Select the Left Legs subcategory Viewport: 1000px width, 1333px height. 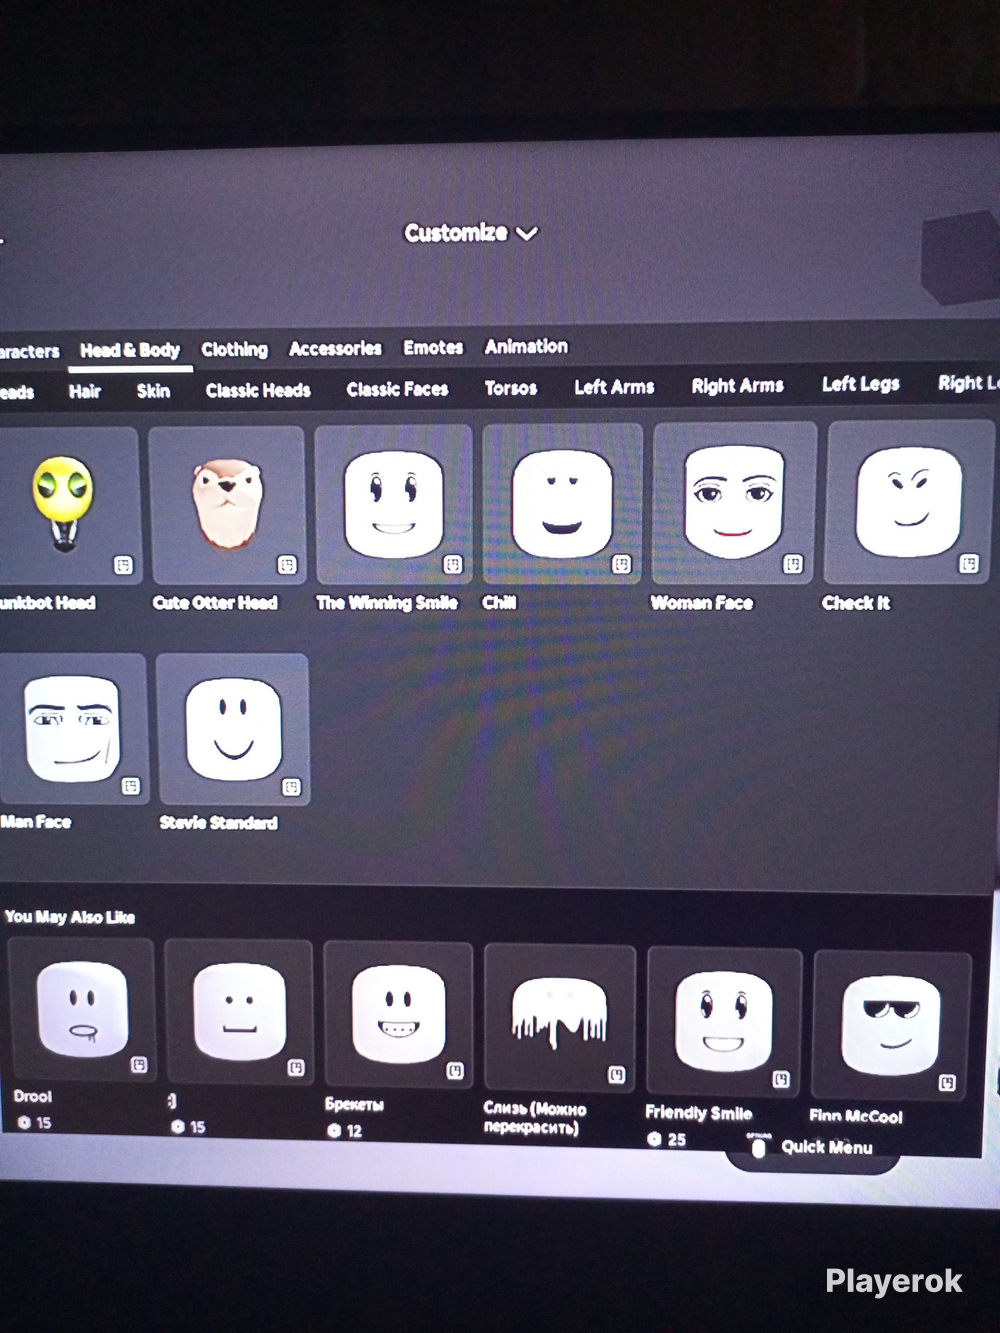tap(861, 384)
